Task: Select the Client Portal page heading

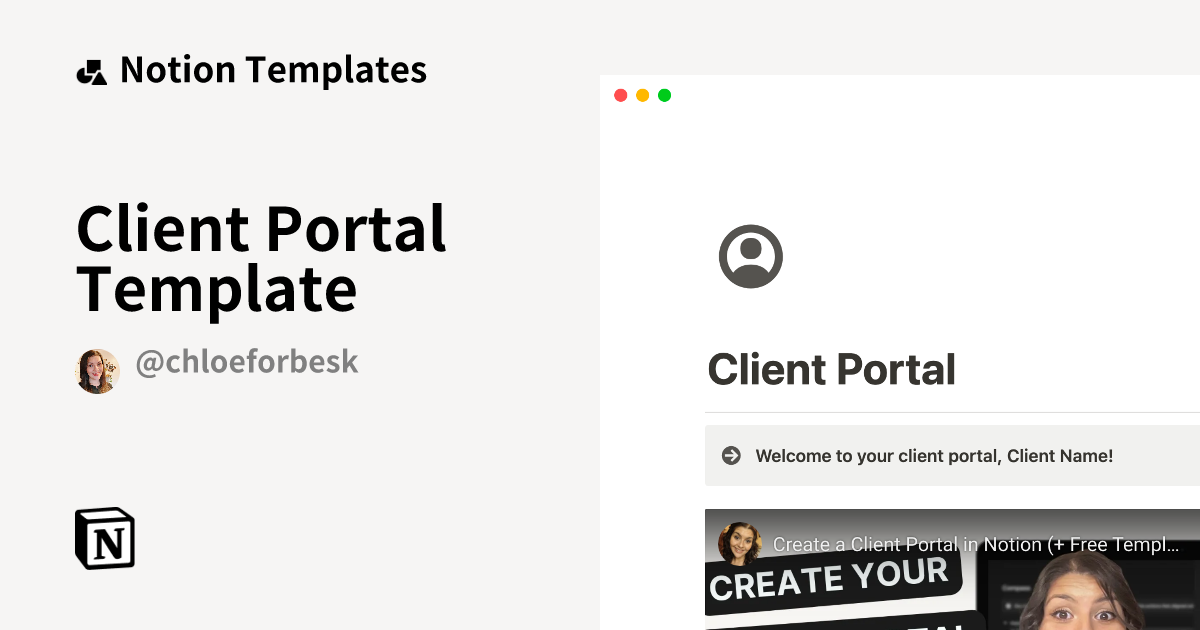Action: tap(831, 370)
